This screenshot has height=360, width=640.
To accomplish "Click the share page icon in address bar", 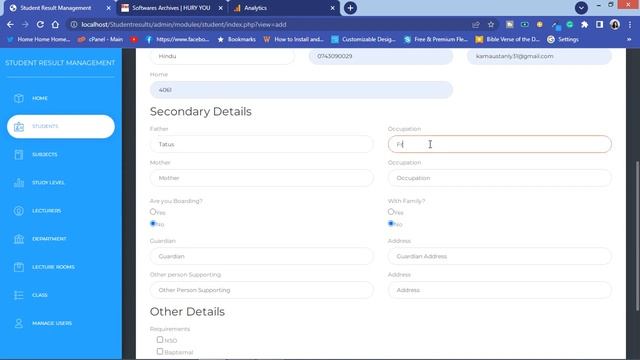I will pos(476,24).
